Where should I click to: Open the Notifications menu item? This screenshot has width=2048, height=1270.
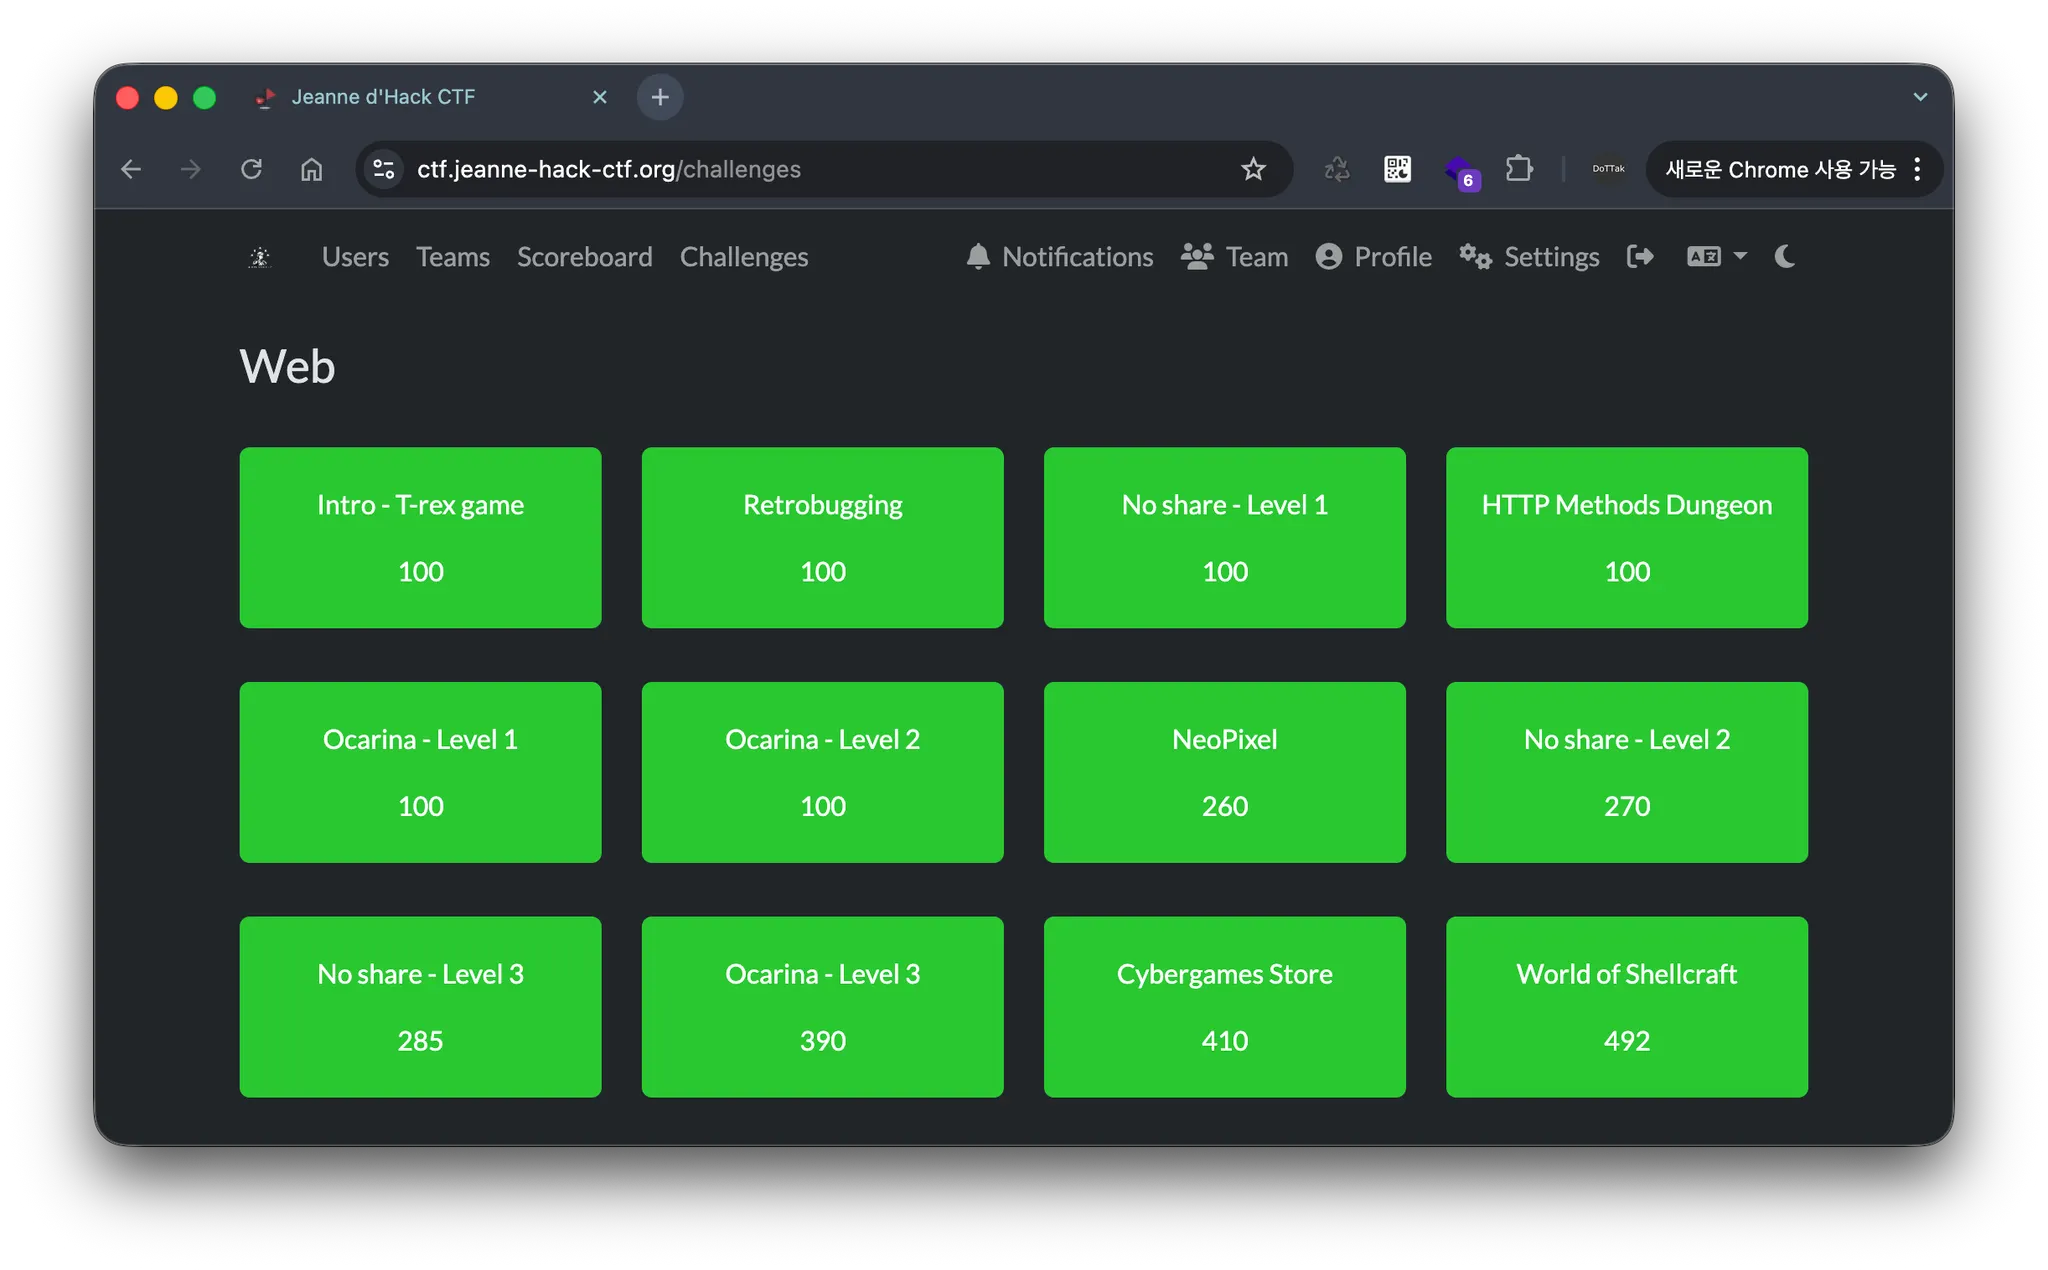(x=1060, y=257)
